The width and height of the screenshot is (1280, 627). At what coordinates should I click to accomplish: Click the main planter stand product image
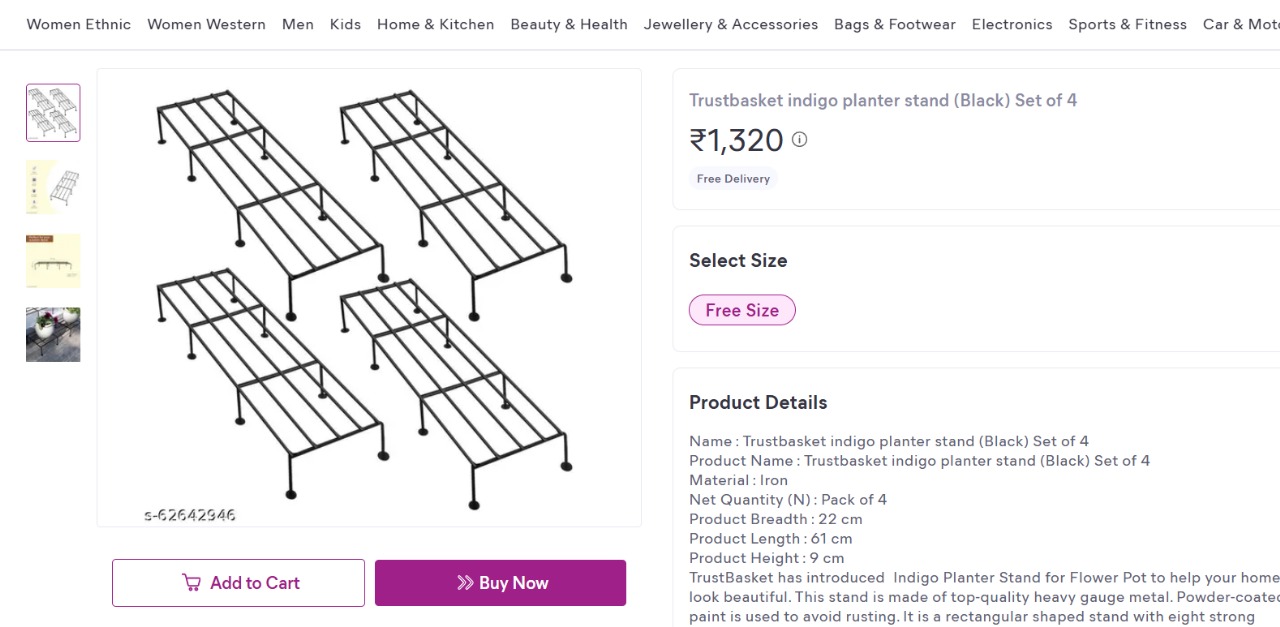(x=369, y=297)
